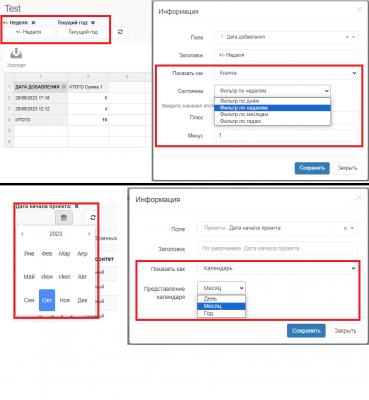Viewport: 369px width, 400px height.
Task: Click column header 3 in the table
Action: pos(127,77)
